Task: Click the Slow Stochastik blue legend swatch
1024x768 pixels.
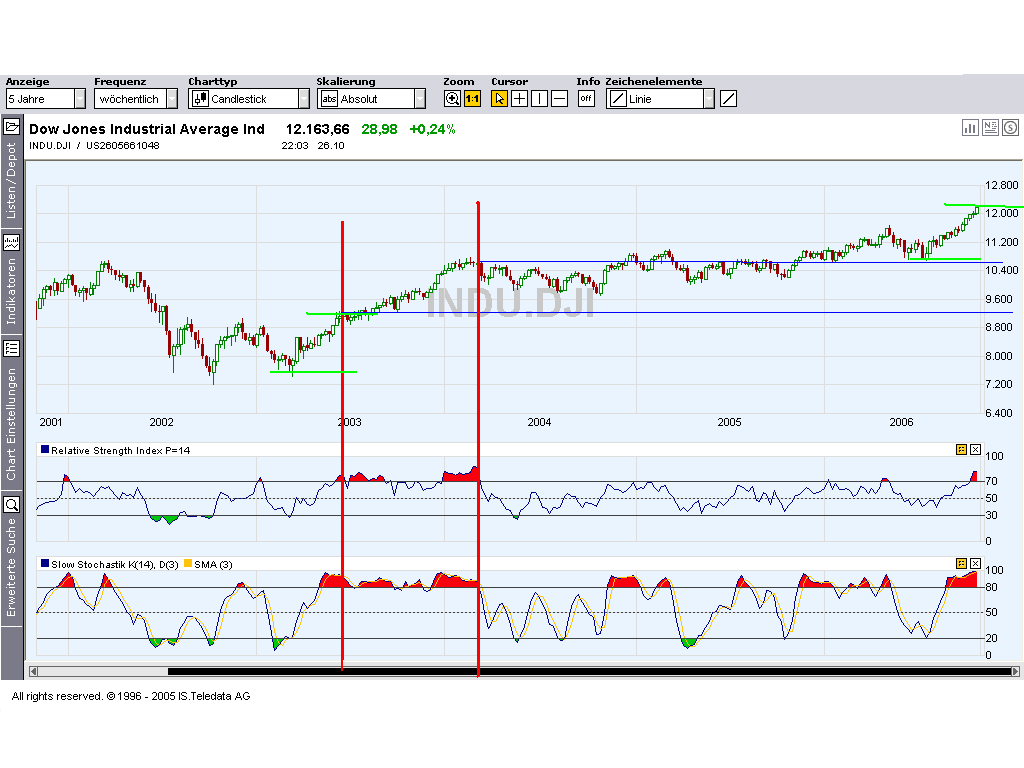Action: click(45, 563)
